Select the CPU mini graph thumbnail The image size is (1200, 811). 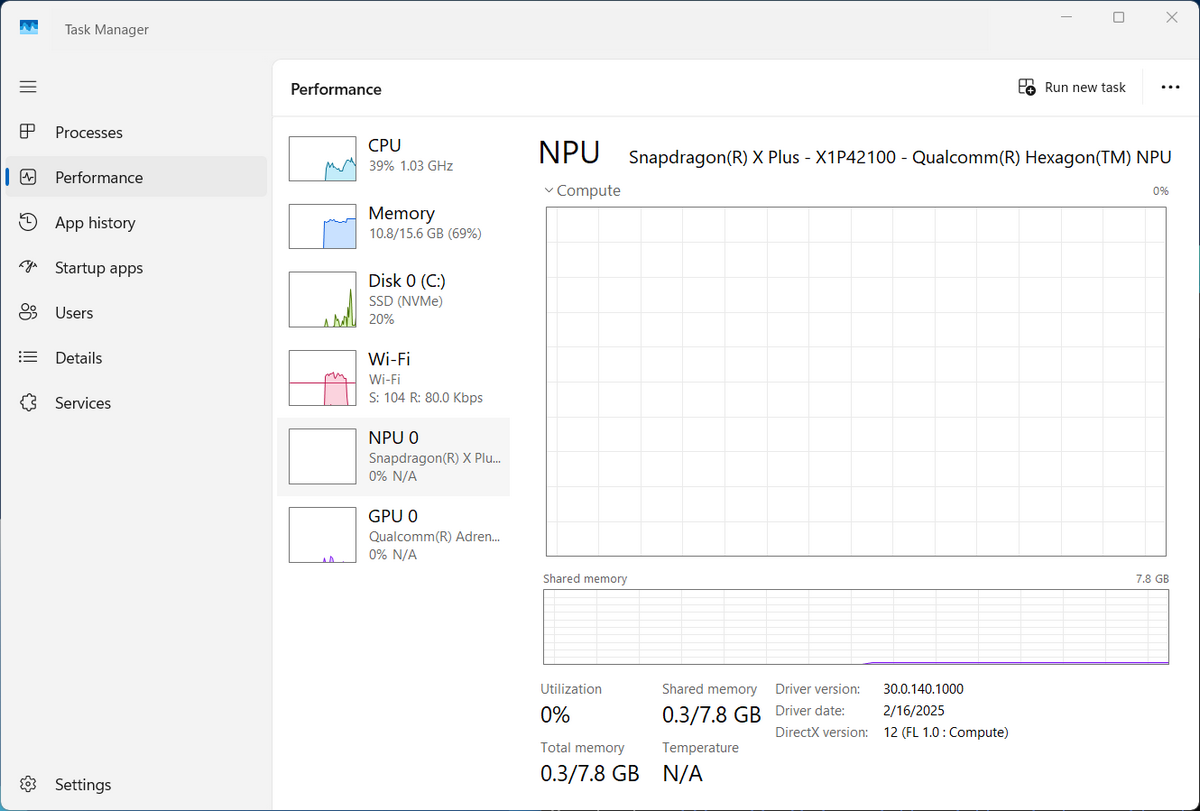[x=322, y=159]
